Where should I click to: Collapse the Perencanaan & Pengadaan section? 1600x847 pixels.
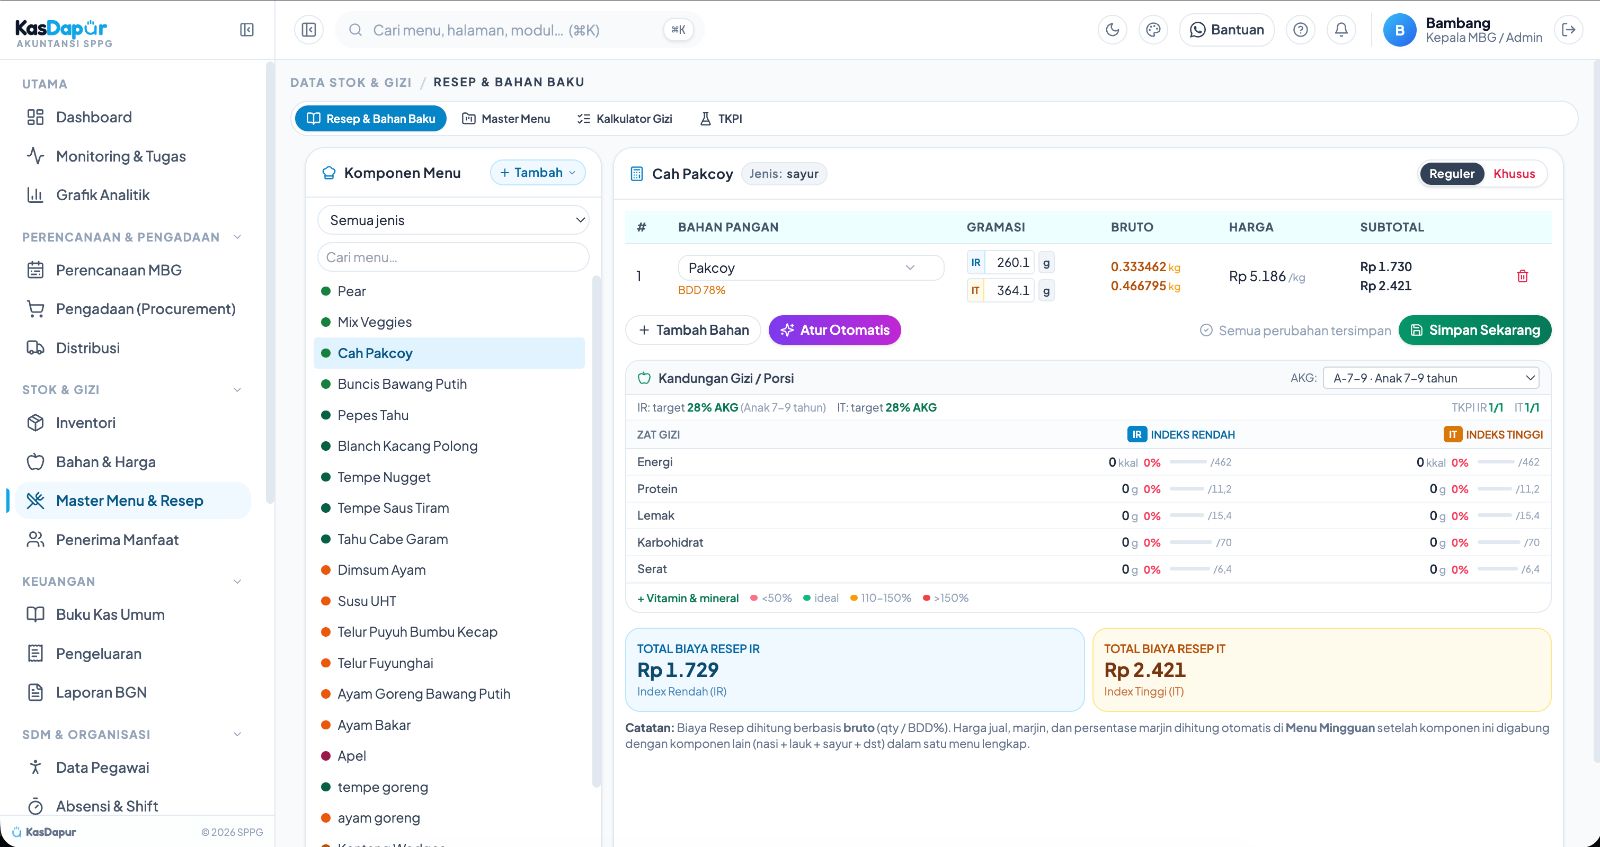(x=237, y=237)
